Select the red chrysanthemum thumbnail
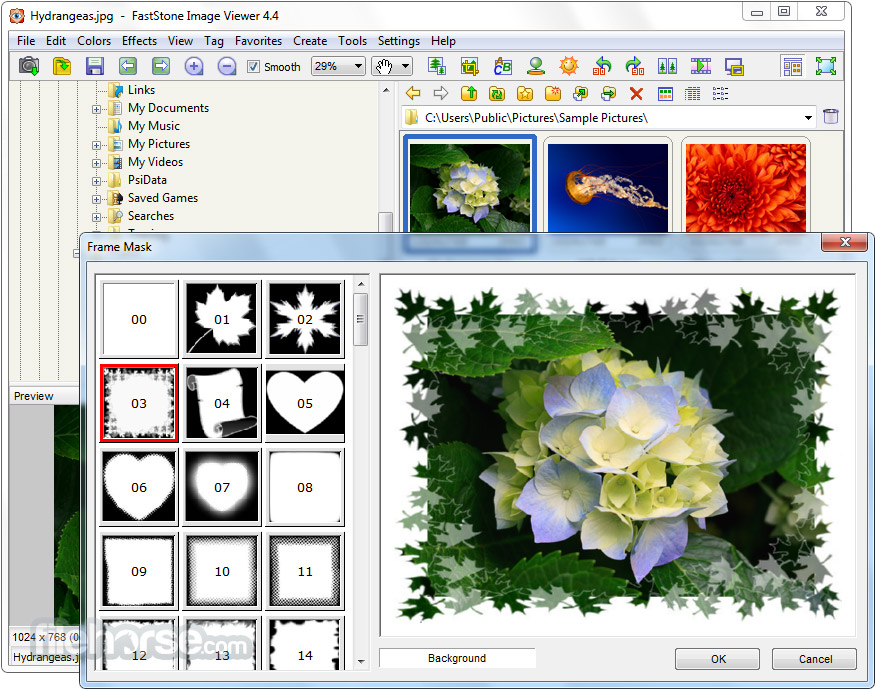Image resolution: width=876 pixels, height=690 pixels. (746, 187)
